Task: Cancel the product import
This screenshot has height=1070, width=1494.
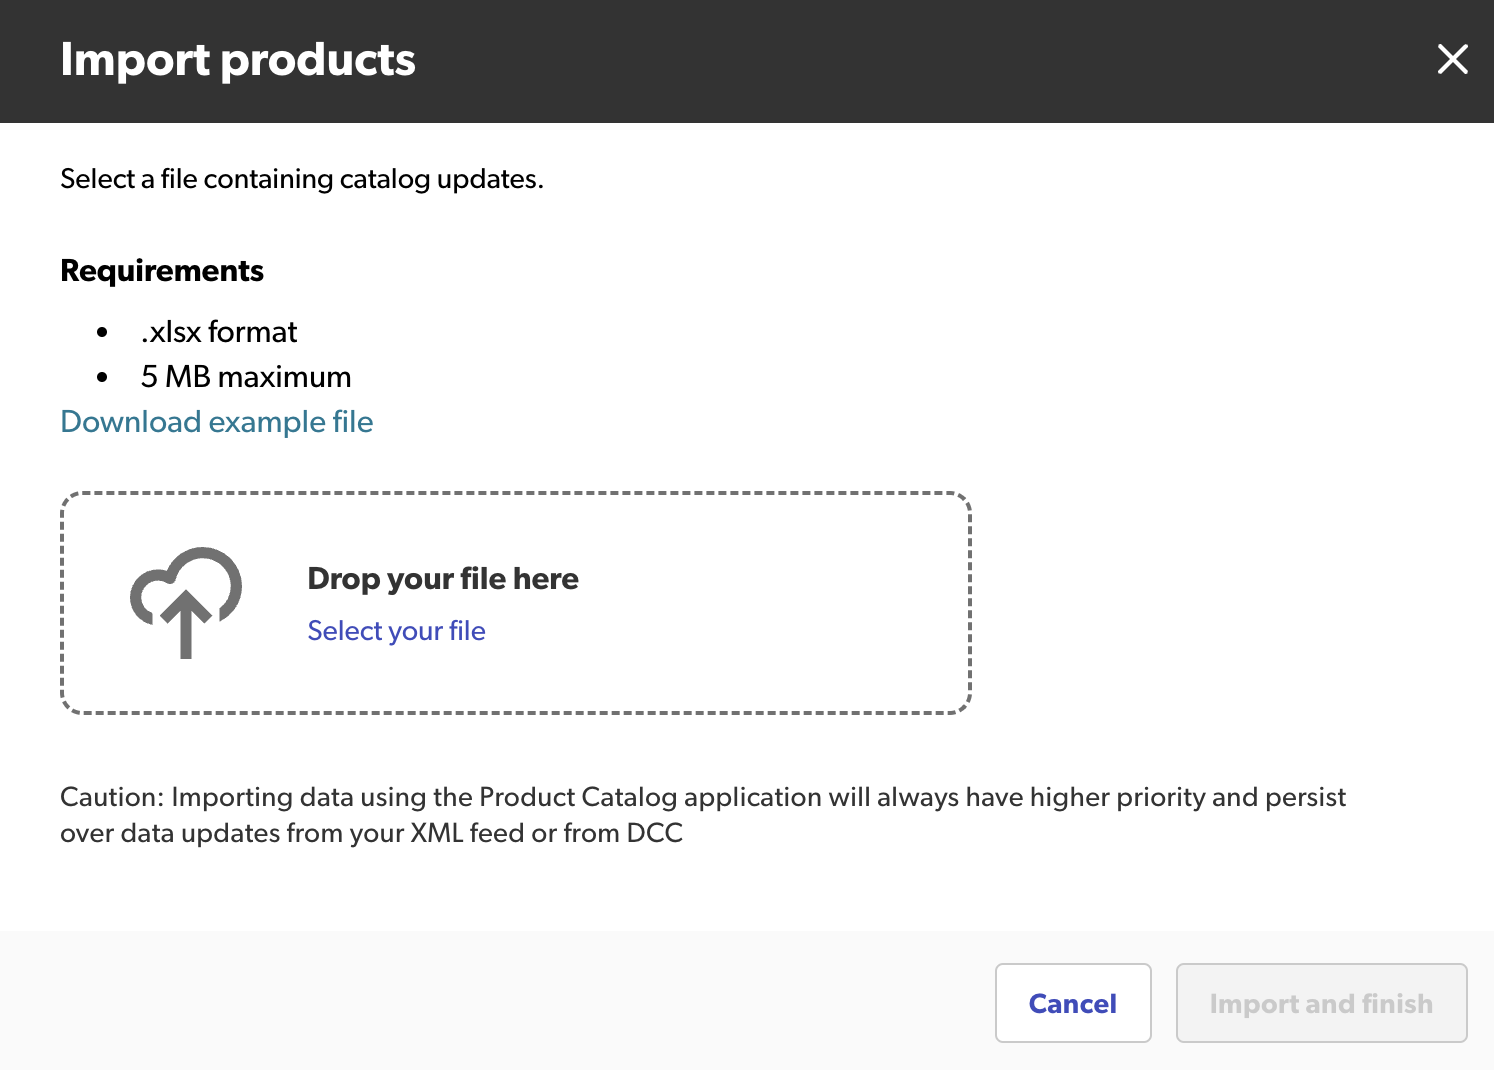Action: tap(1072, 1003)
